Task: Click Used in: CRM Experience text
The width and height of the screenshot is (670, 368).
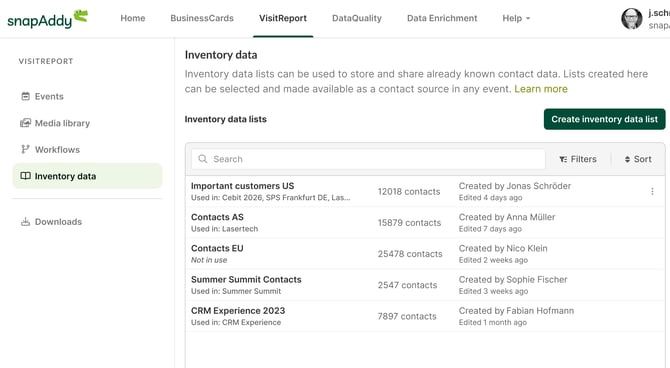Action: (x=236, y=322)
